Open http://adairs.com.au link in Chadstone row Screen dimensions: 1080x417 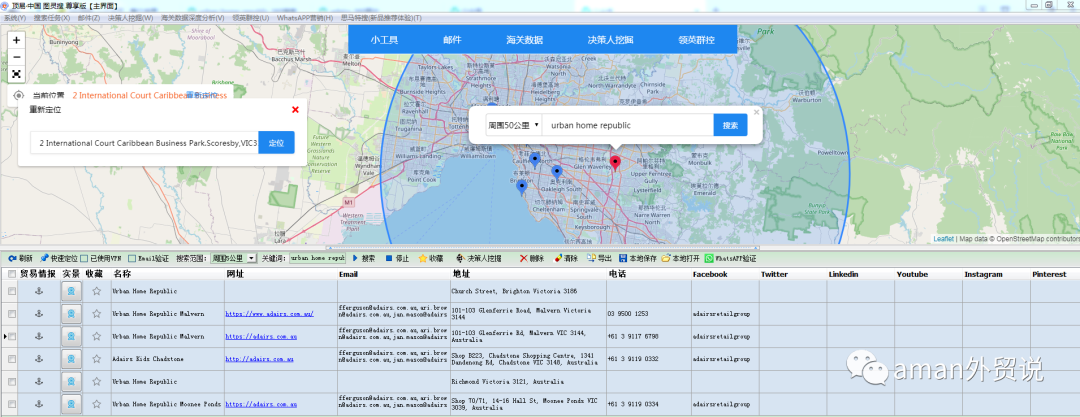click(260, 359)
